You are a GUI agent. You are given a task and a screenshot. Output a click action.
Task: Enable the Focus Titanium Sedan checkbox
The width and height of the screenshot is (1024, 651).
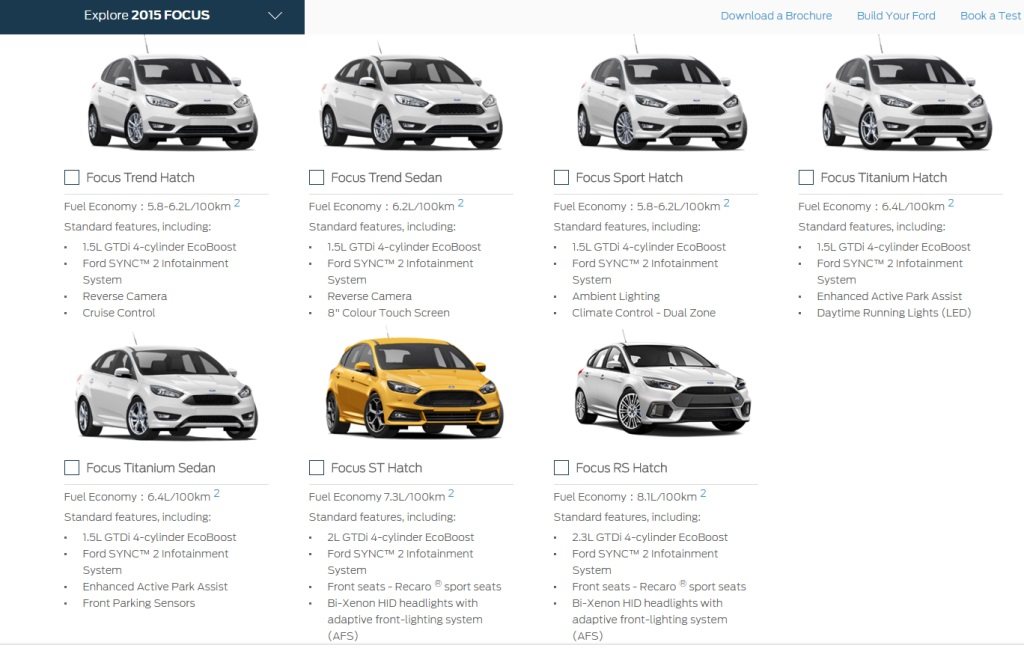pyautogui.click(x=72, y=468)
